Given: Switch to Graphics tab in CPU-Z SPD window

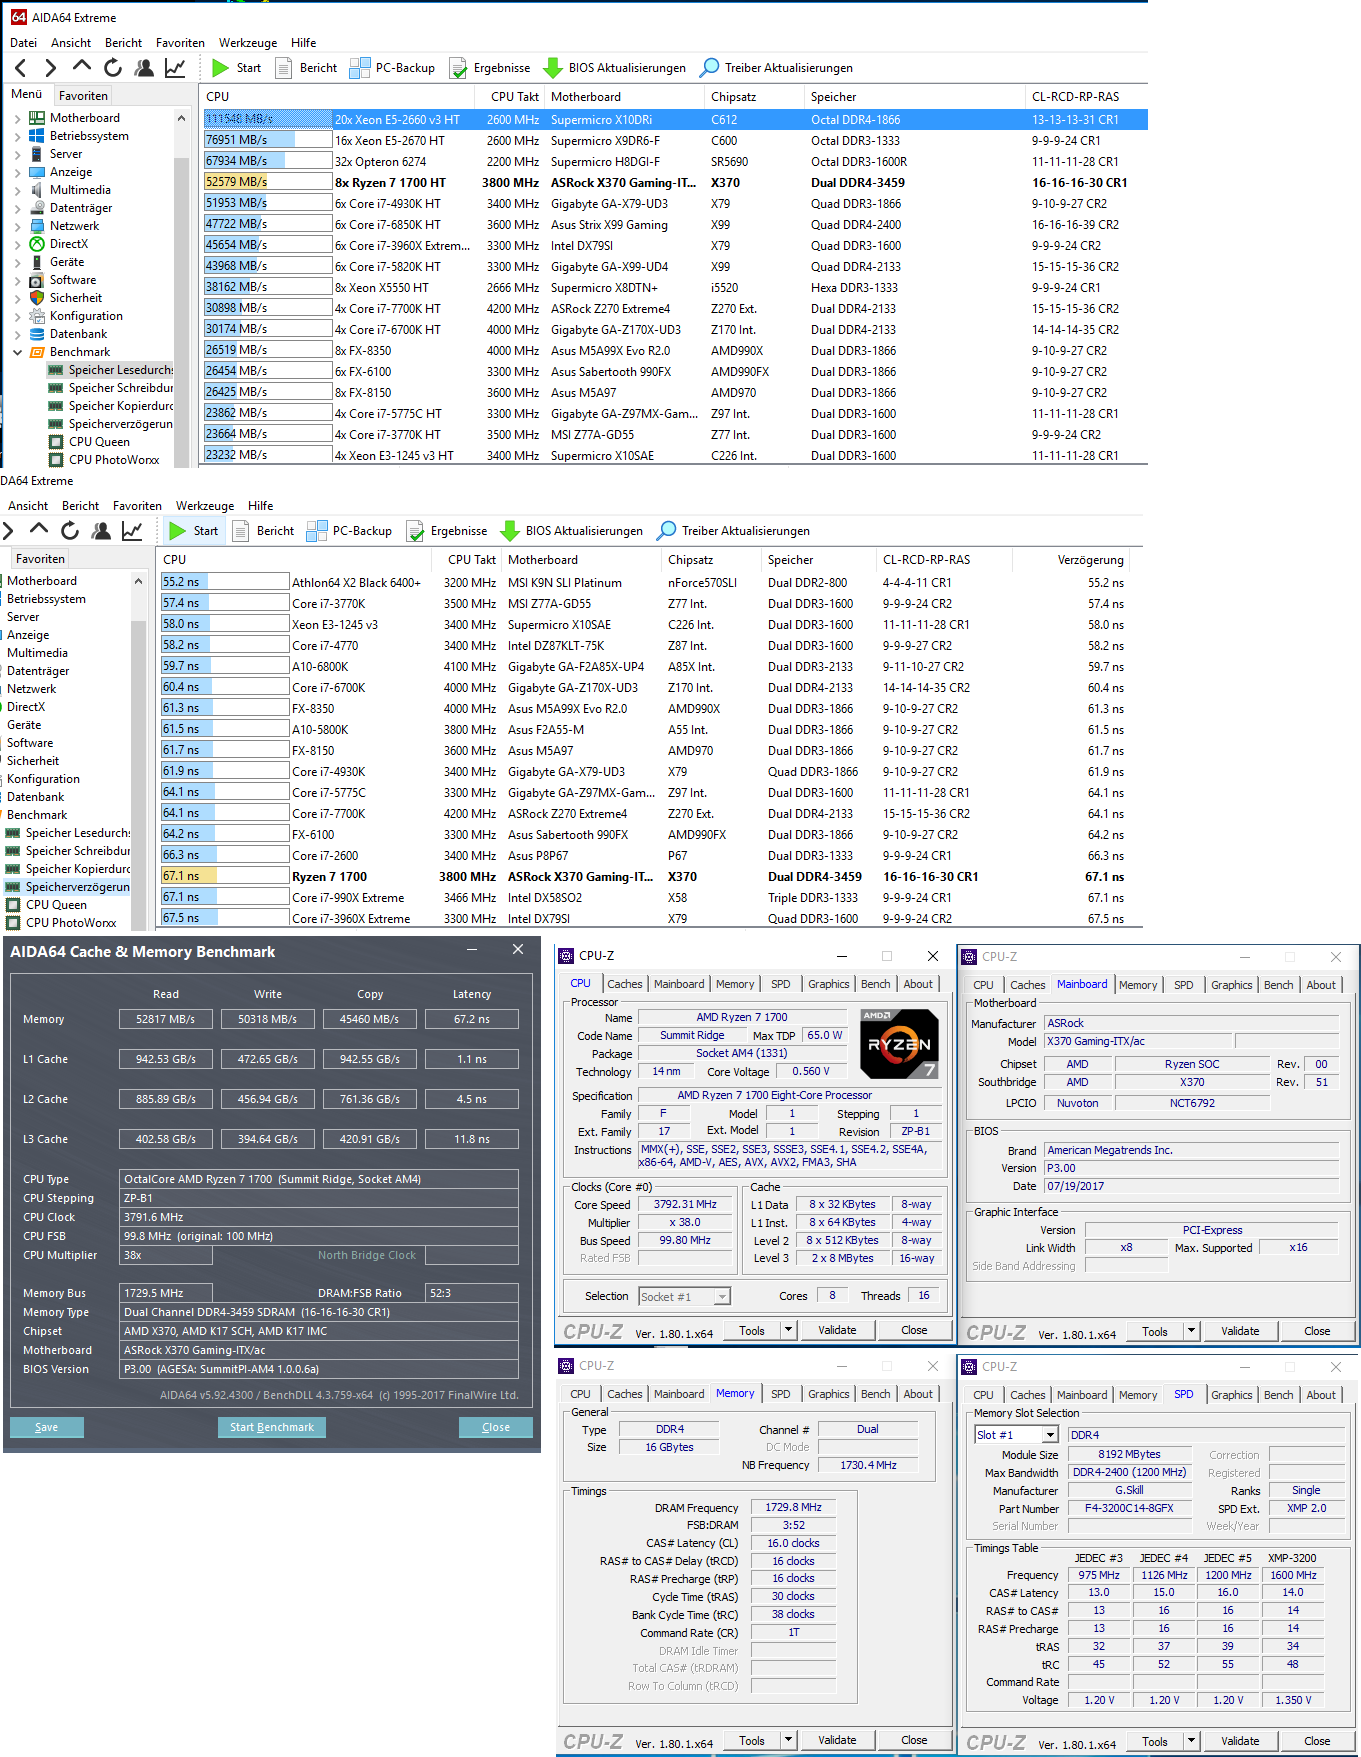Looking at the screenshot, I should click(x=1231, y=1395).
